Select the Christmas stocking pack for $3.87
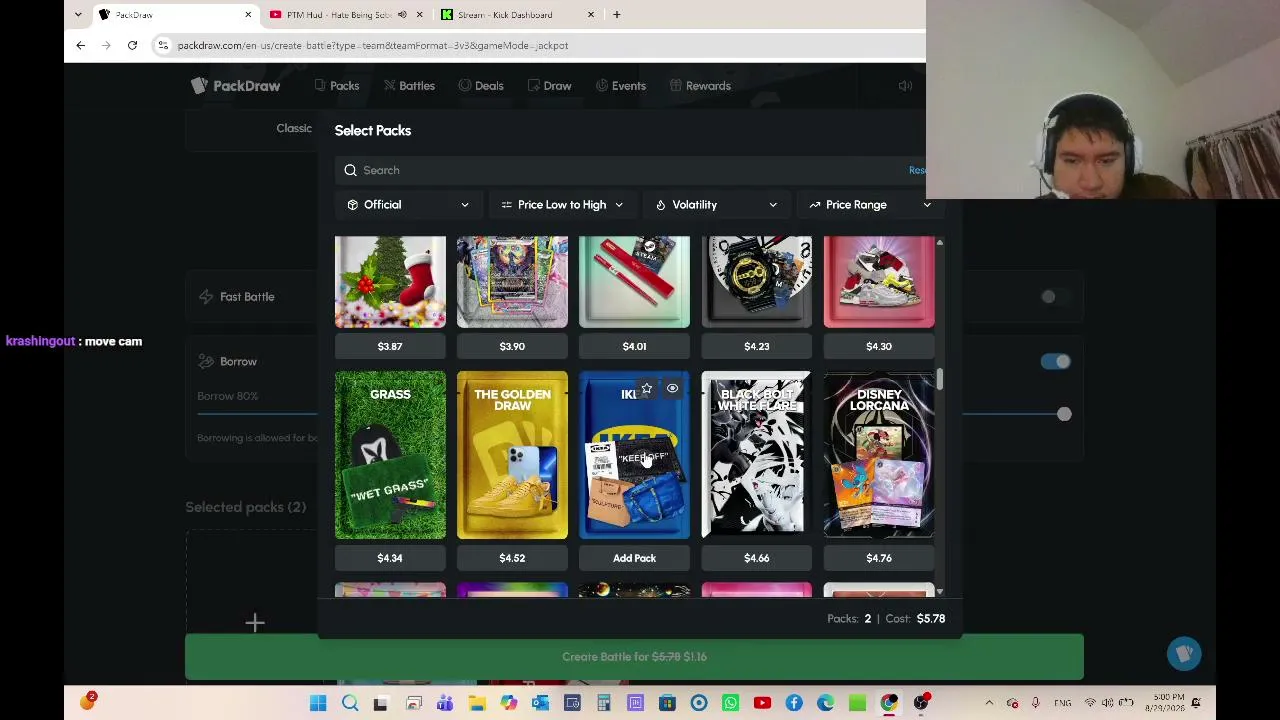Viewport: 1280px width, 720px height. [x=390, y=282]
